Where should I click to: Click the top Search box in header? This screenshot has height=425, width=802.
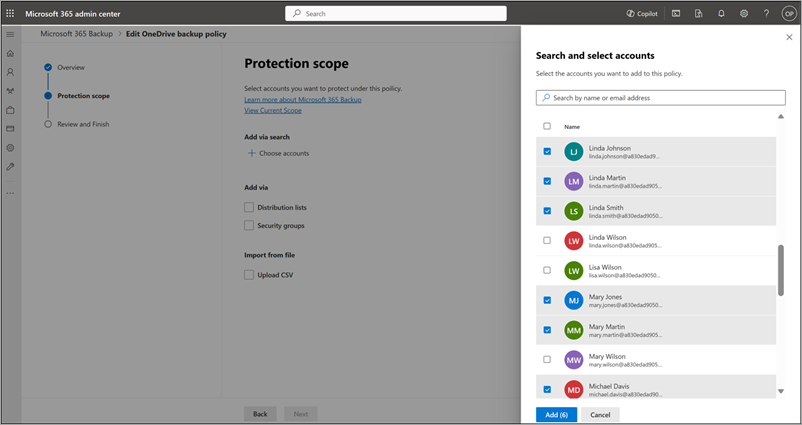396,14
